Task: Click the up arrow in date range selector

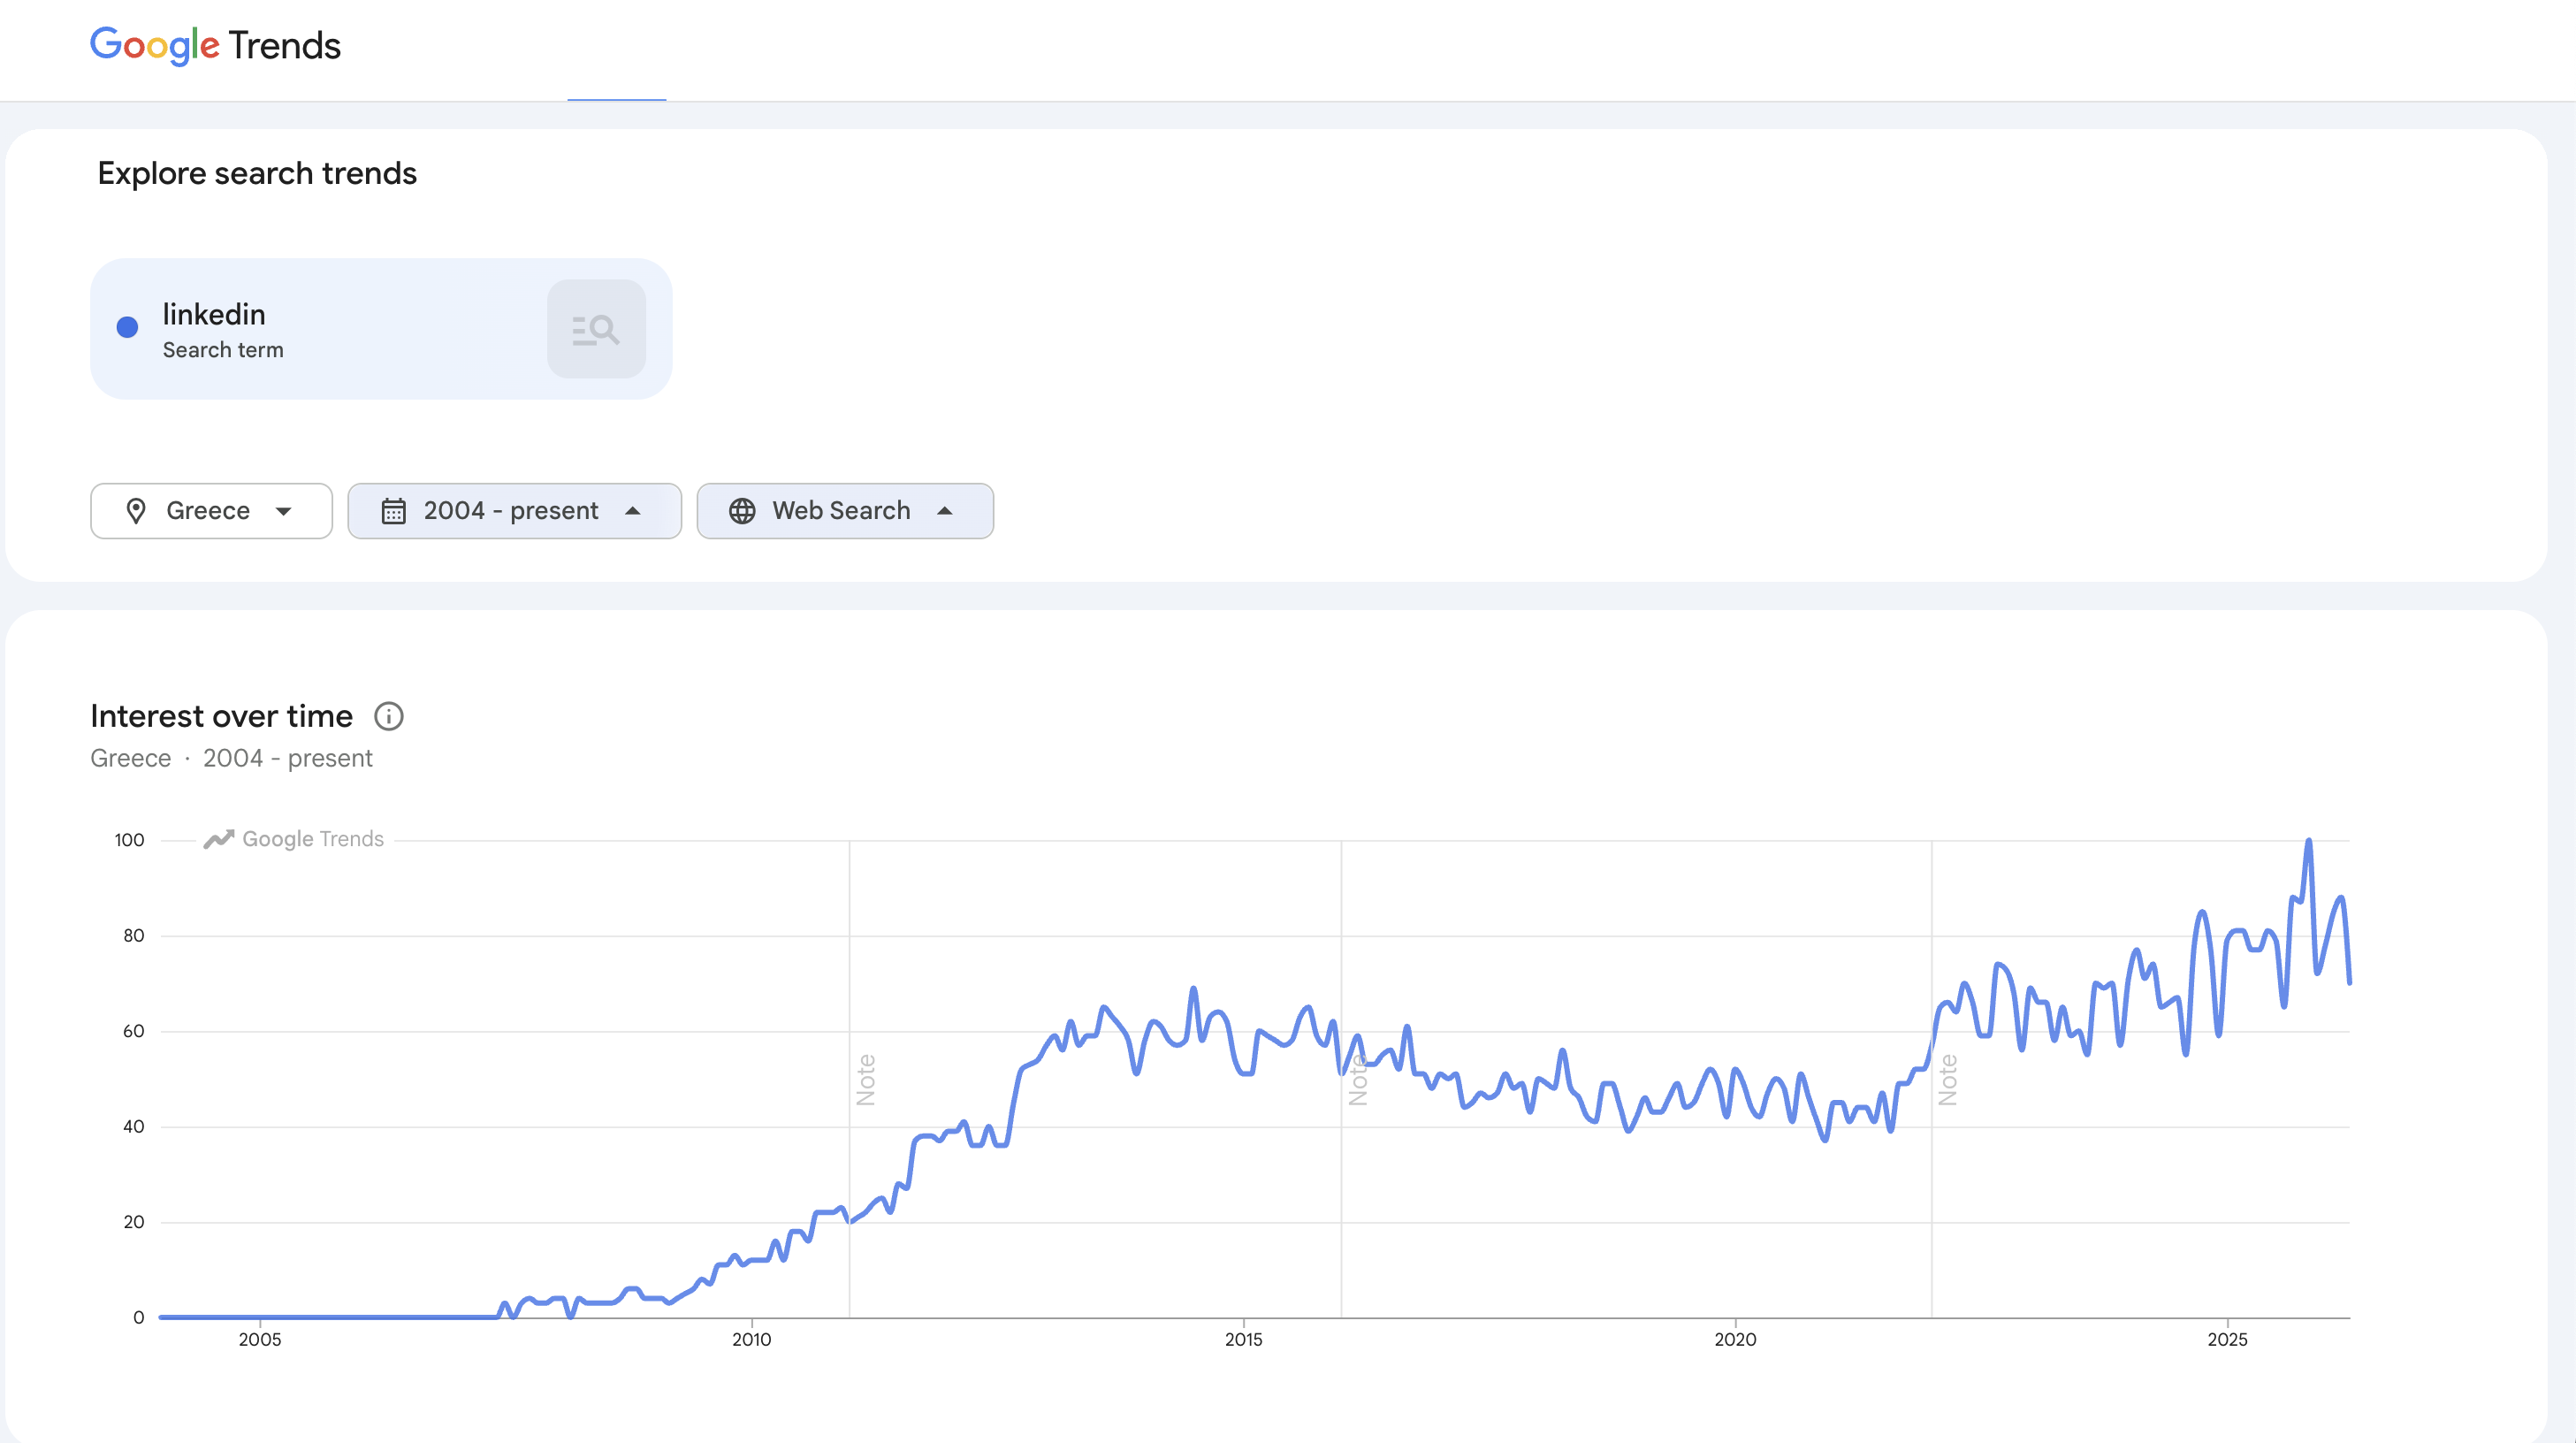Action: coord(633,511)
